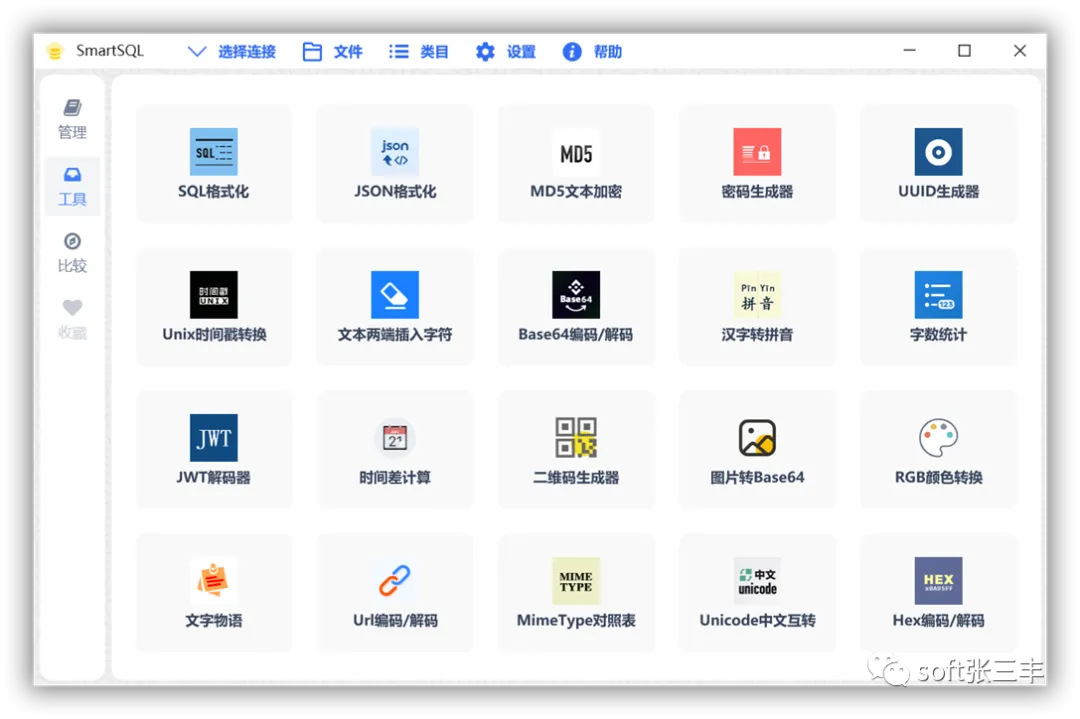Screen dimensions: 1080x719
Task: Click the SQL格式化 label text
Action: 214,191
